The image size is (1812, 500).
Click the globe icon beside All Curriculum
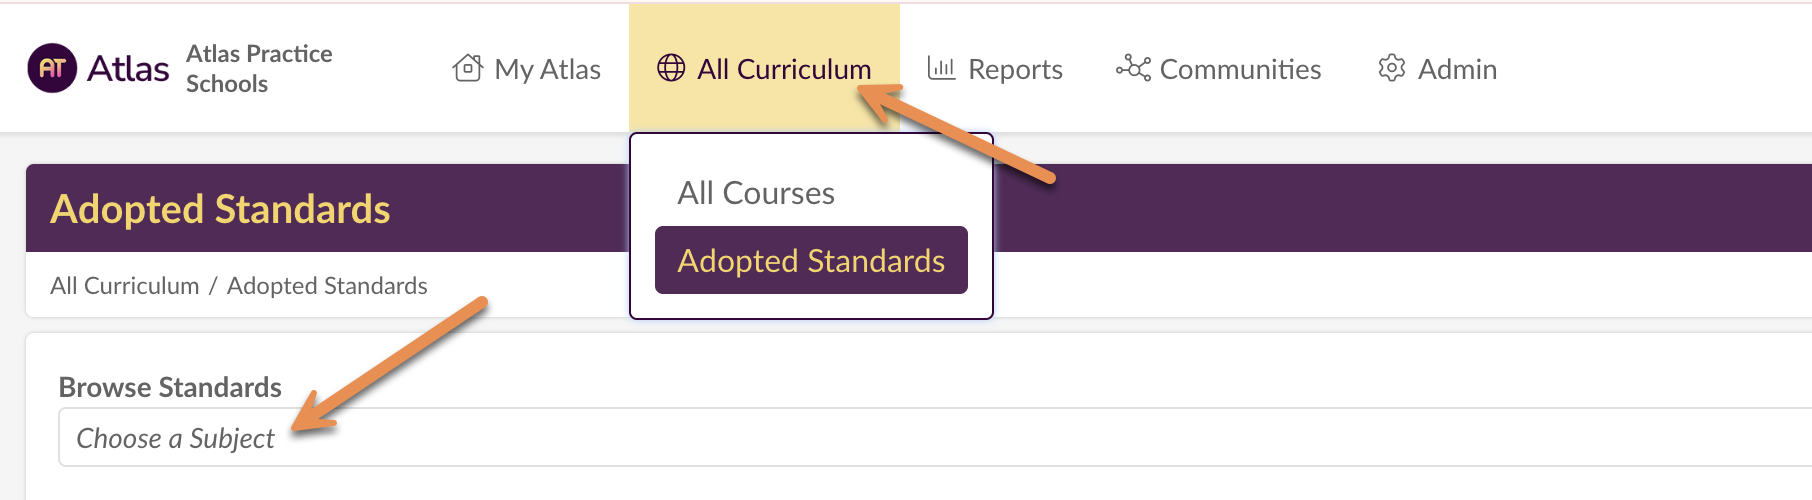point(671,68)
